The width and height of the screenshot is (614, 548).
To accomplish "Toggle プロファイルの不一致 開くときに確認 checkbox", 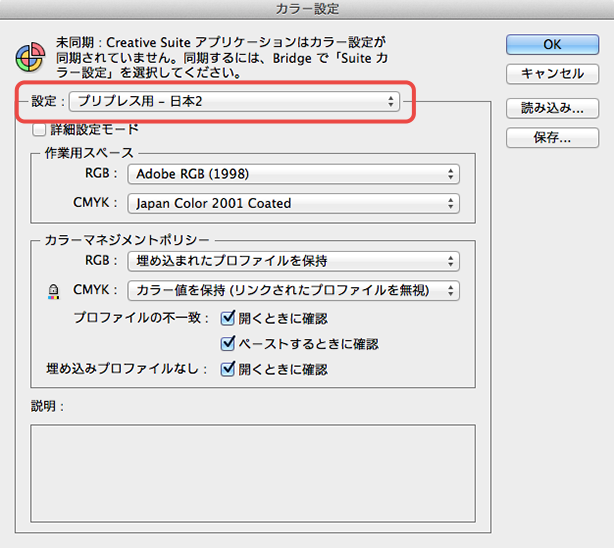I will coord(228,318).
